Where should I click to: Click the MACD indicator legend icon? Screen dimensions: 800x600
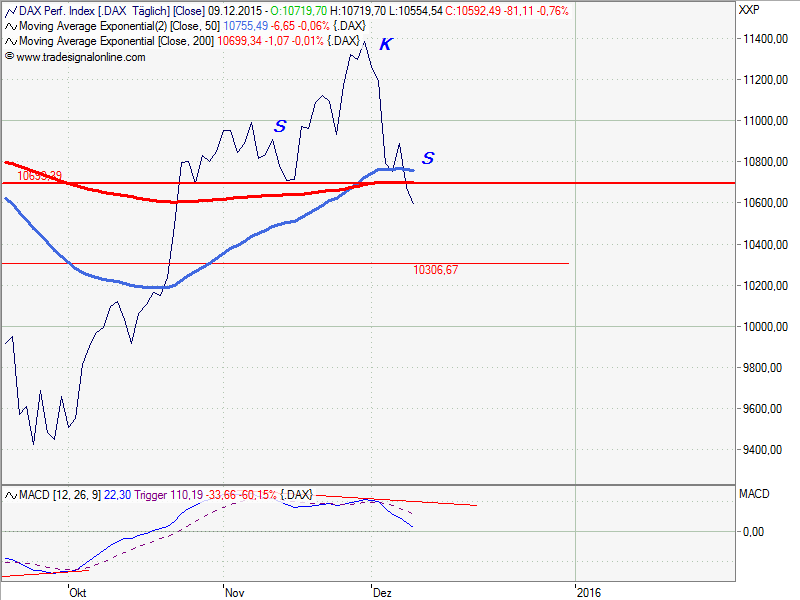10,495
